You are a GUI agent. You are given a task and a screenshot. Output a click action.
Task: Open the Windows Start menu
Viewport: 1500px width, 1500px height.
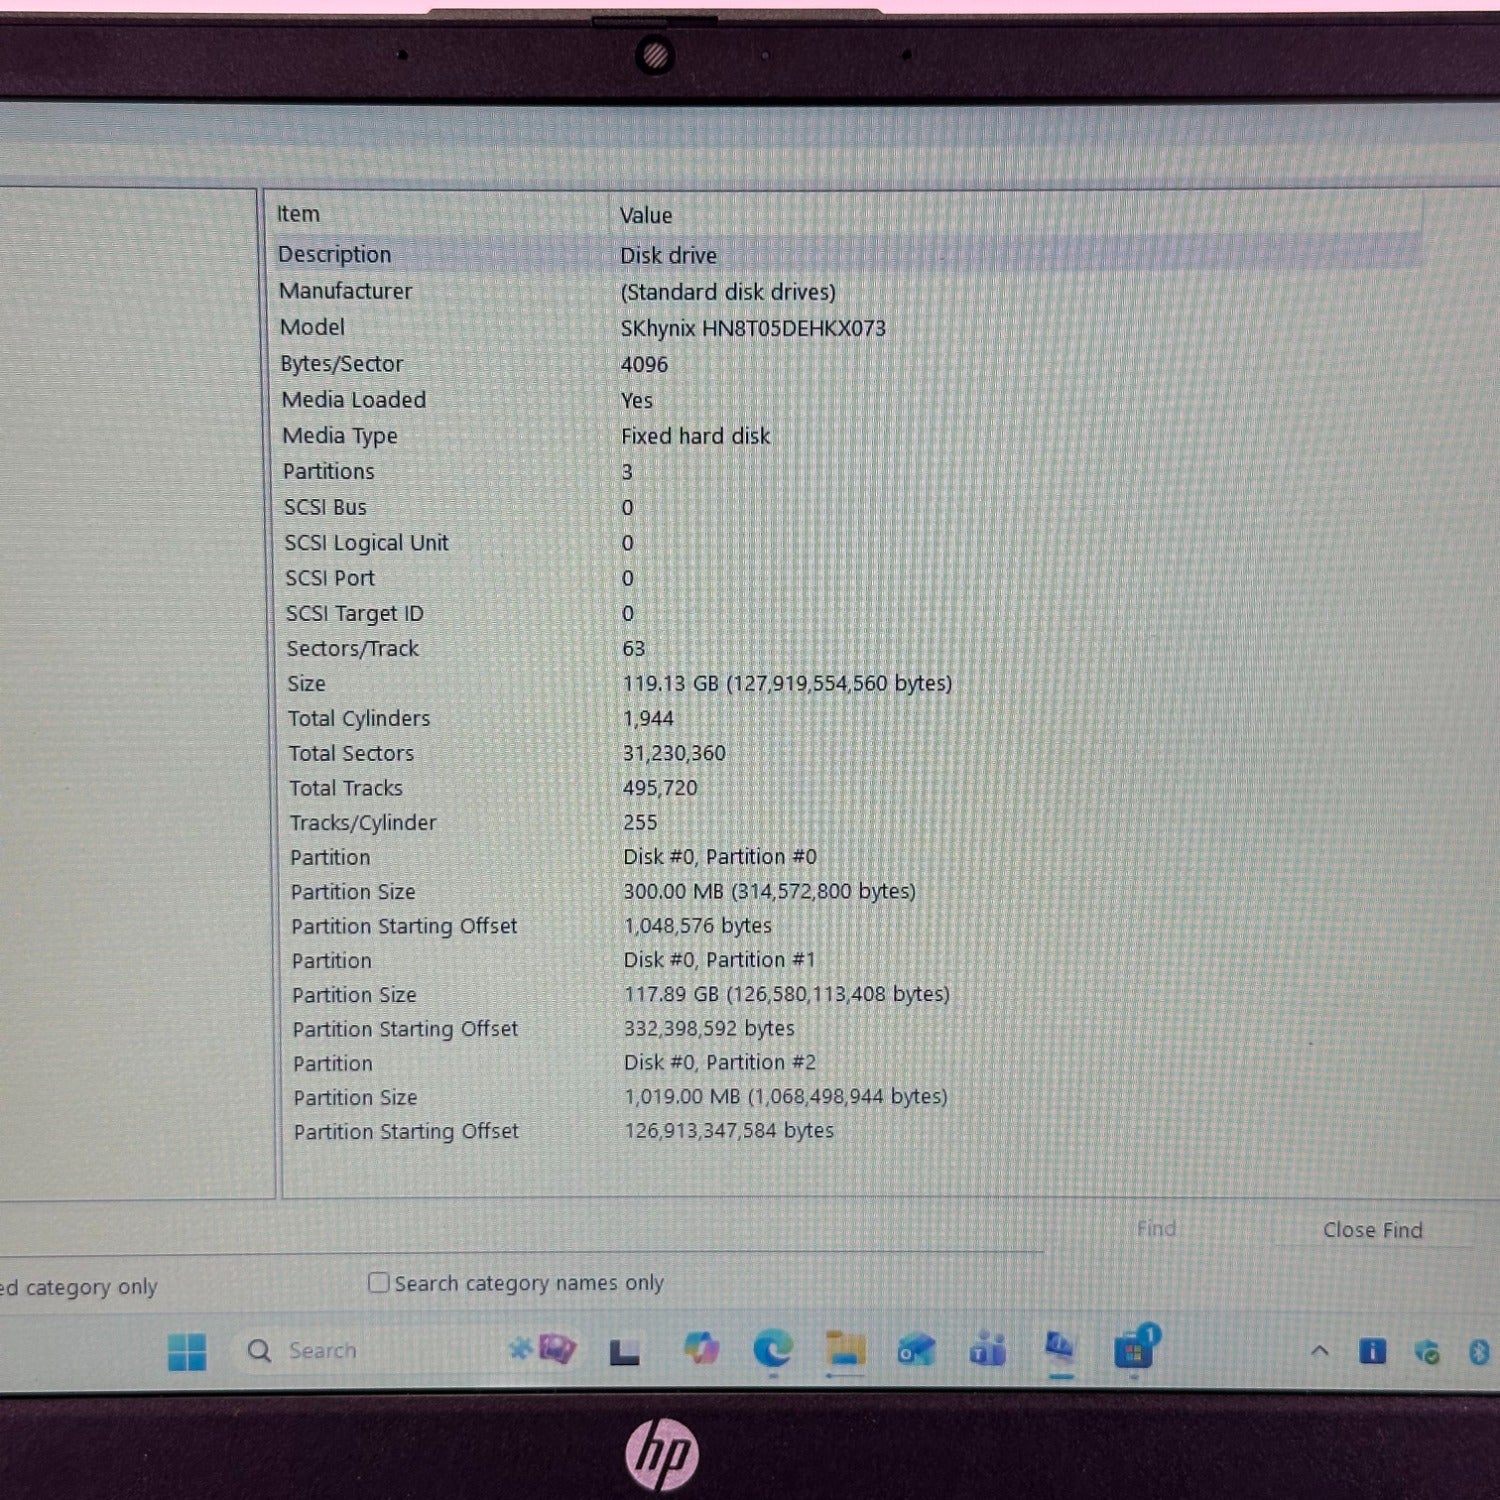point(187,1351)
